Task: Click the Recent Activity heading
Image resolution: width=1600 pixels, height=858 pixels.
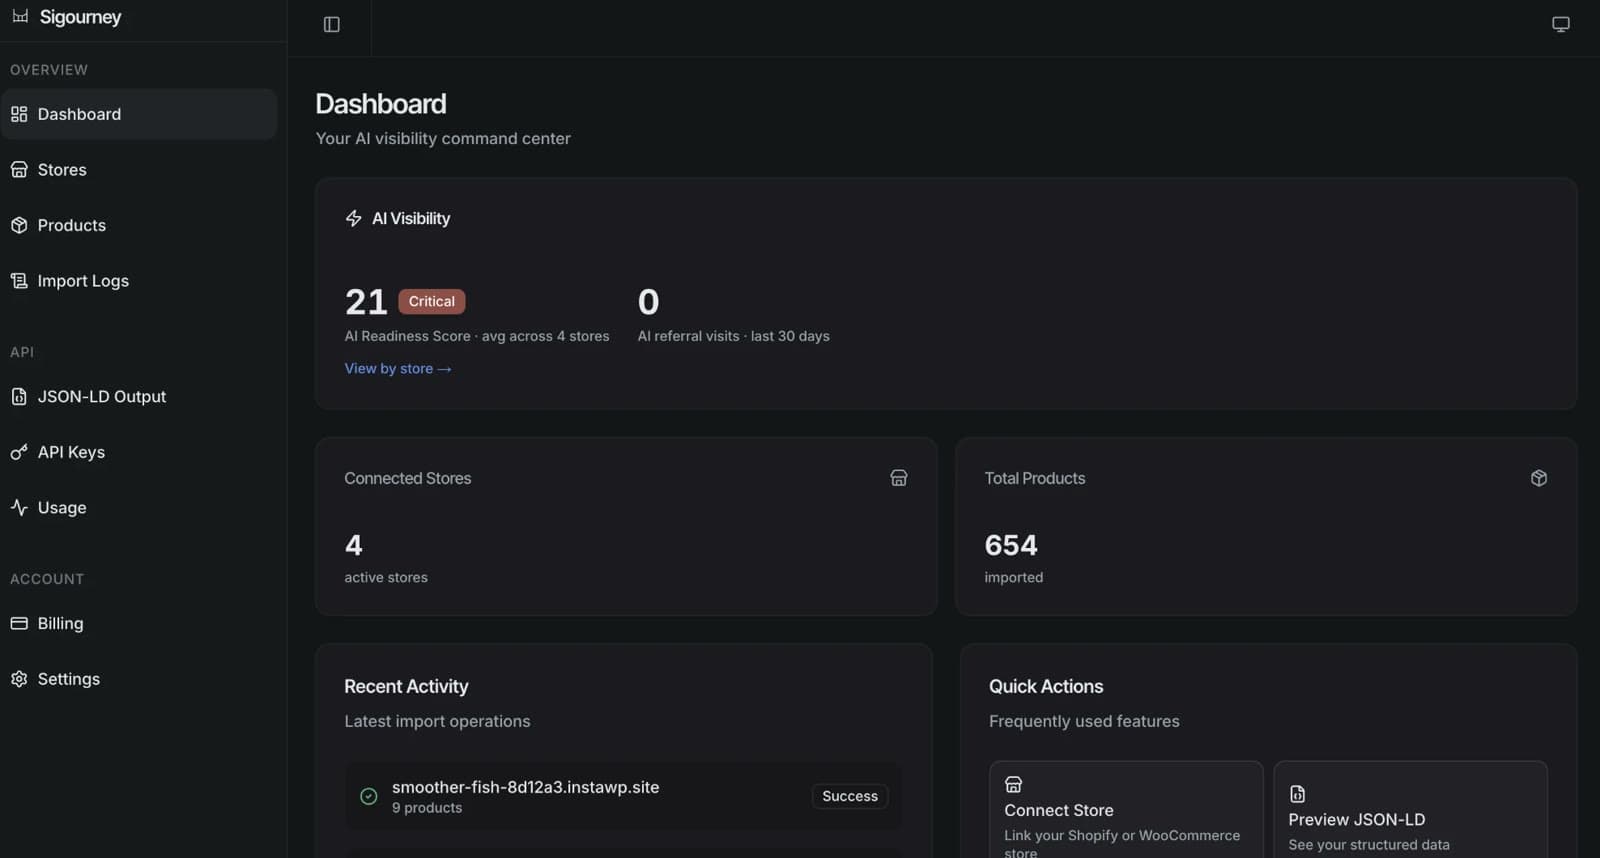Action: click(x=406, y=686)
